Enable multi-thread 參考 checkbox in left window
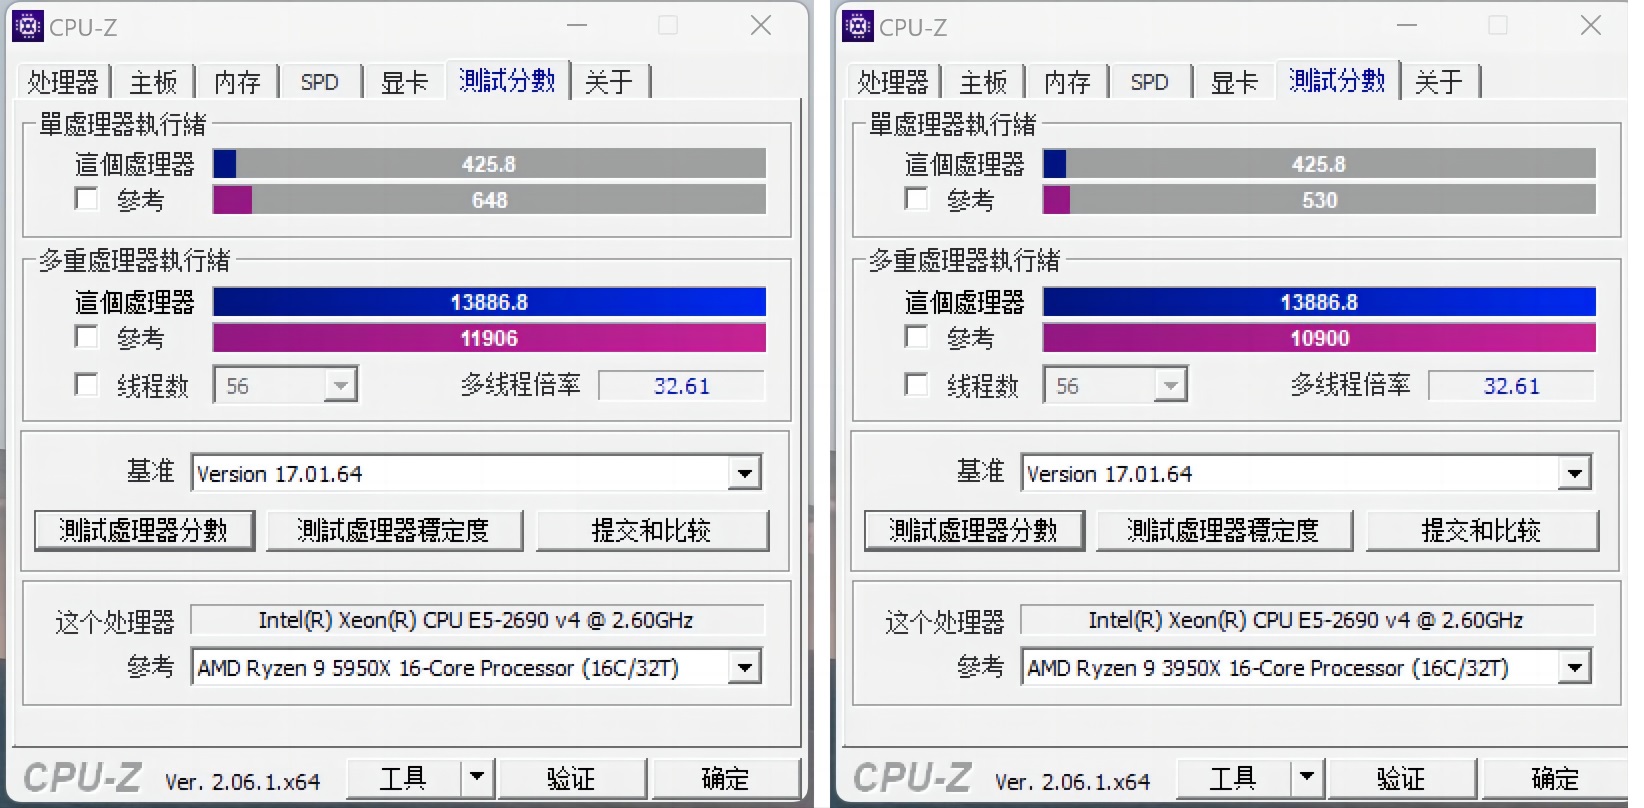 (87, 337)
